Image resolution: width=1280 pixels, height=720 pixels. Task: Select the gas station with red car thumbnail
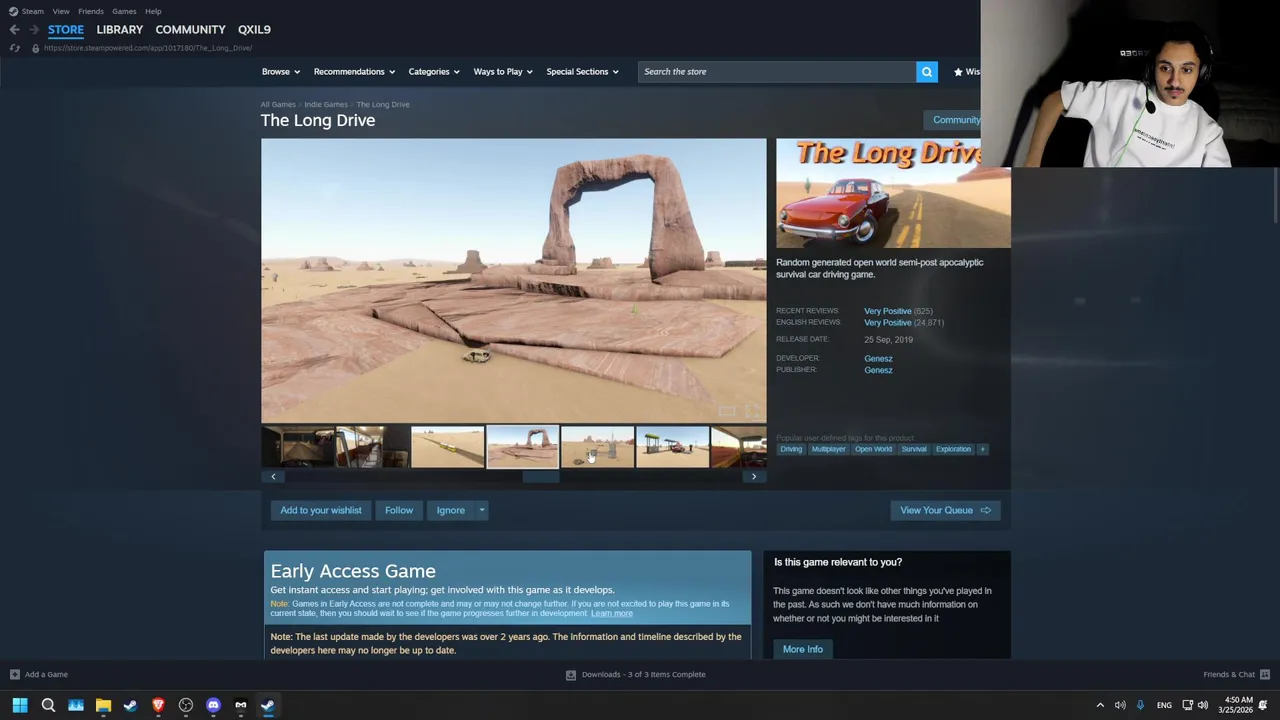(673, 447)
